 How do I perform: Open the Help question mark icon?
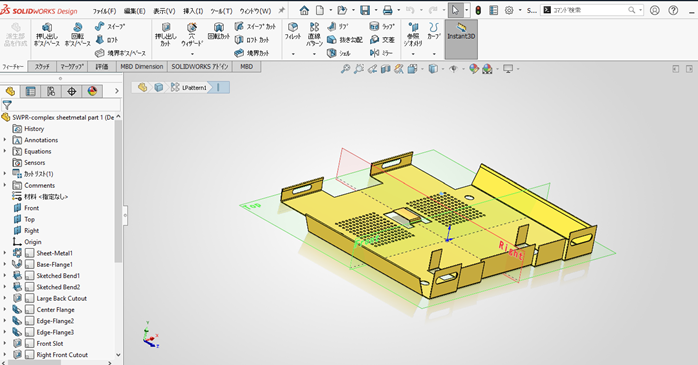click(x=674, y=10)
